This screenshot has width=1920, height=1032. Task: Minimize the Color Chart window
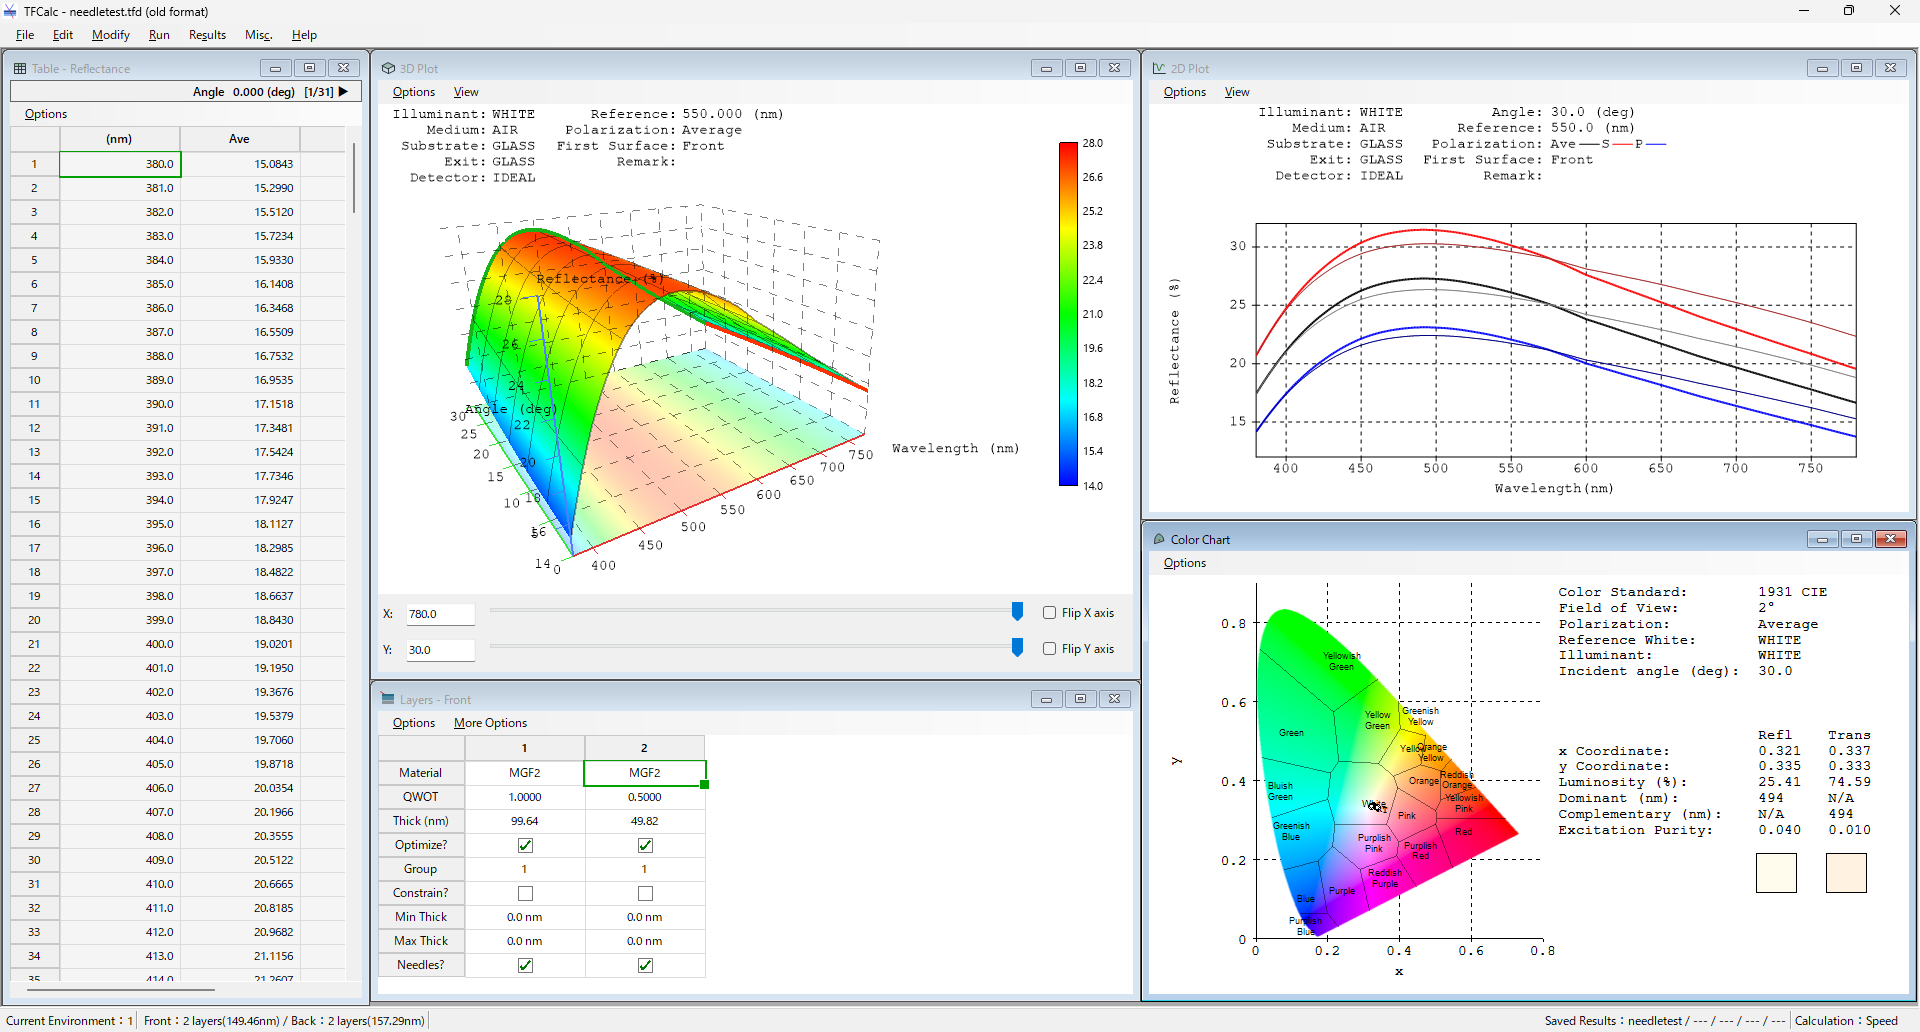coord(1822,539)
